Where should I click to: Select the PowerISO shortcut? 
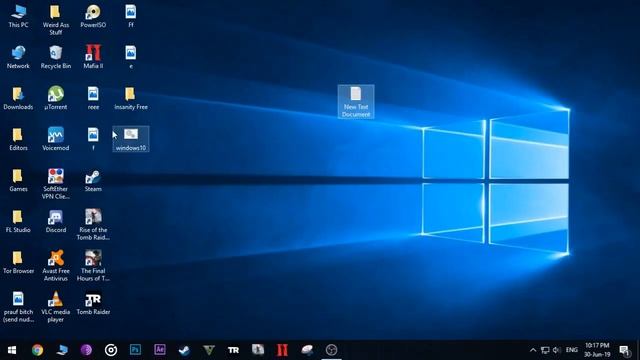pos(93,16)
